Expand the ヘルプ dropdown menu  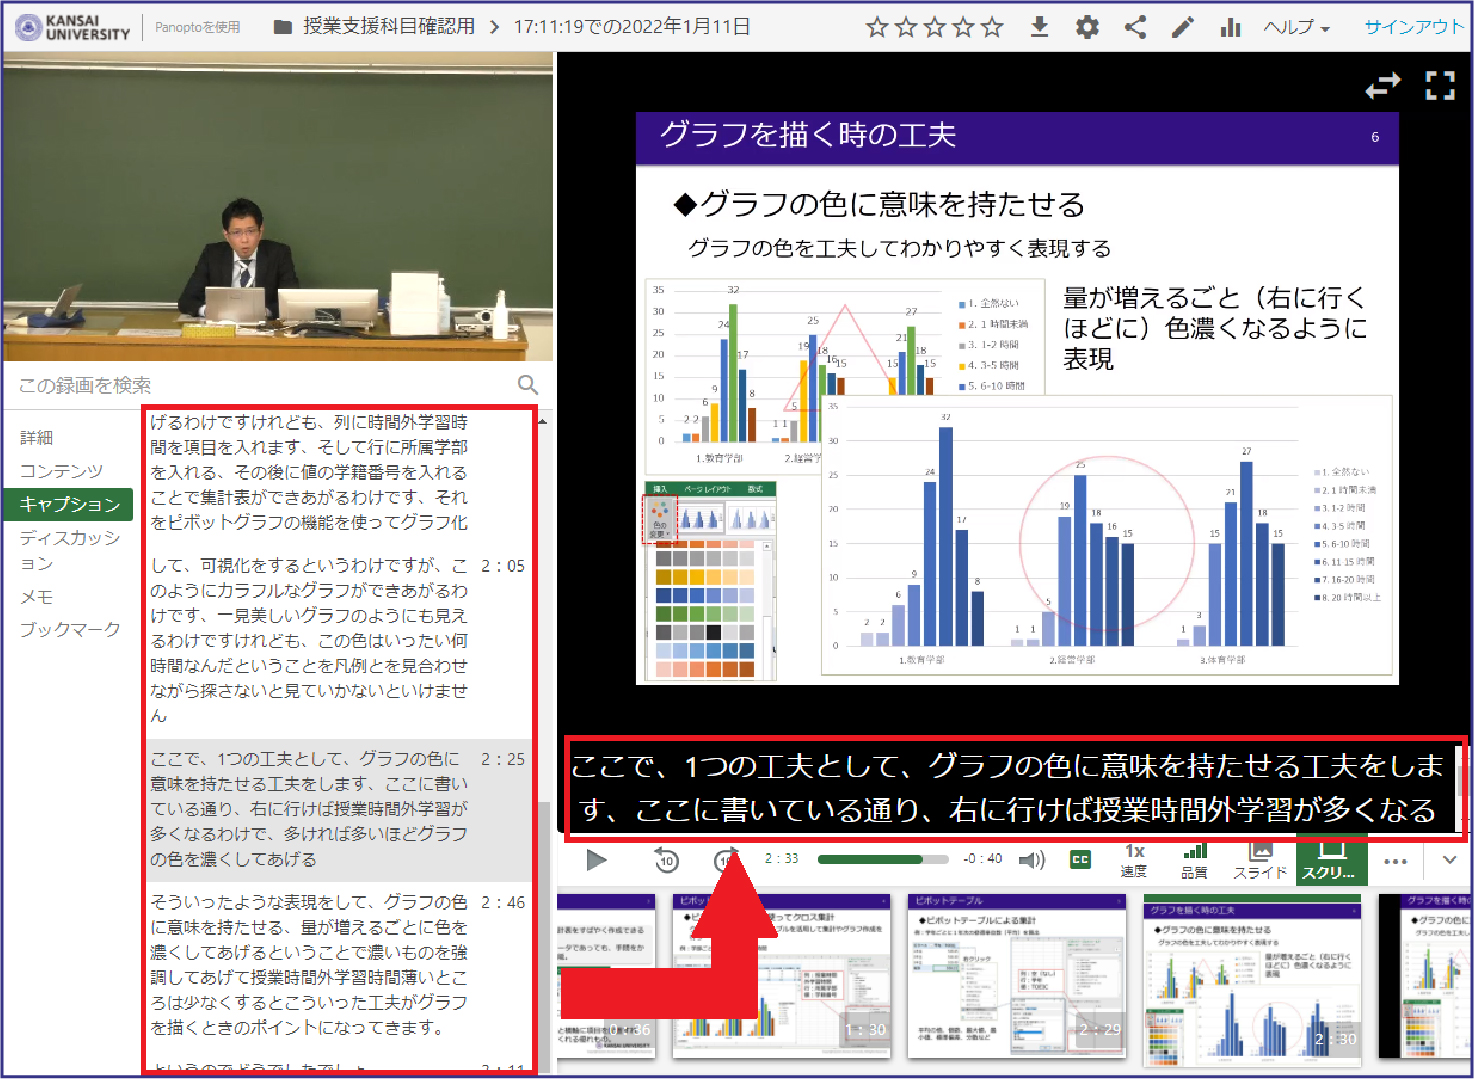coord(1296,27)
